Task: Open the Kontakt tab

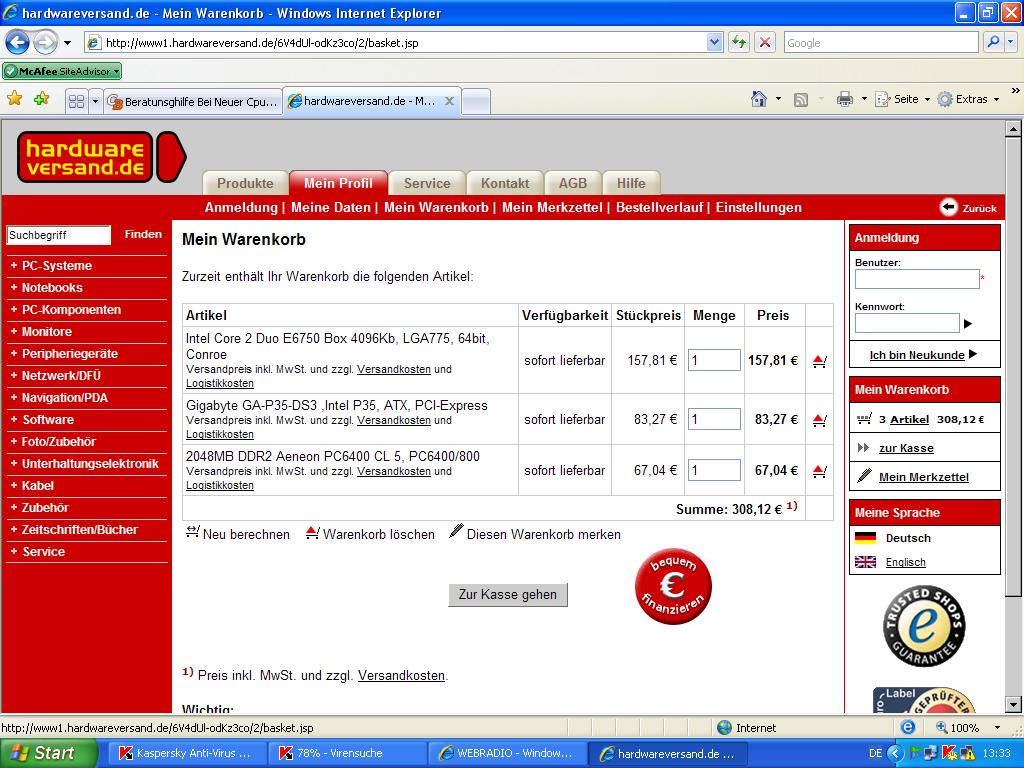Action: pyautogui.click(x=505, y=184)
